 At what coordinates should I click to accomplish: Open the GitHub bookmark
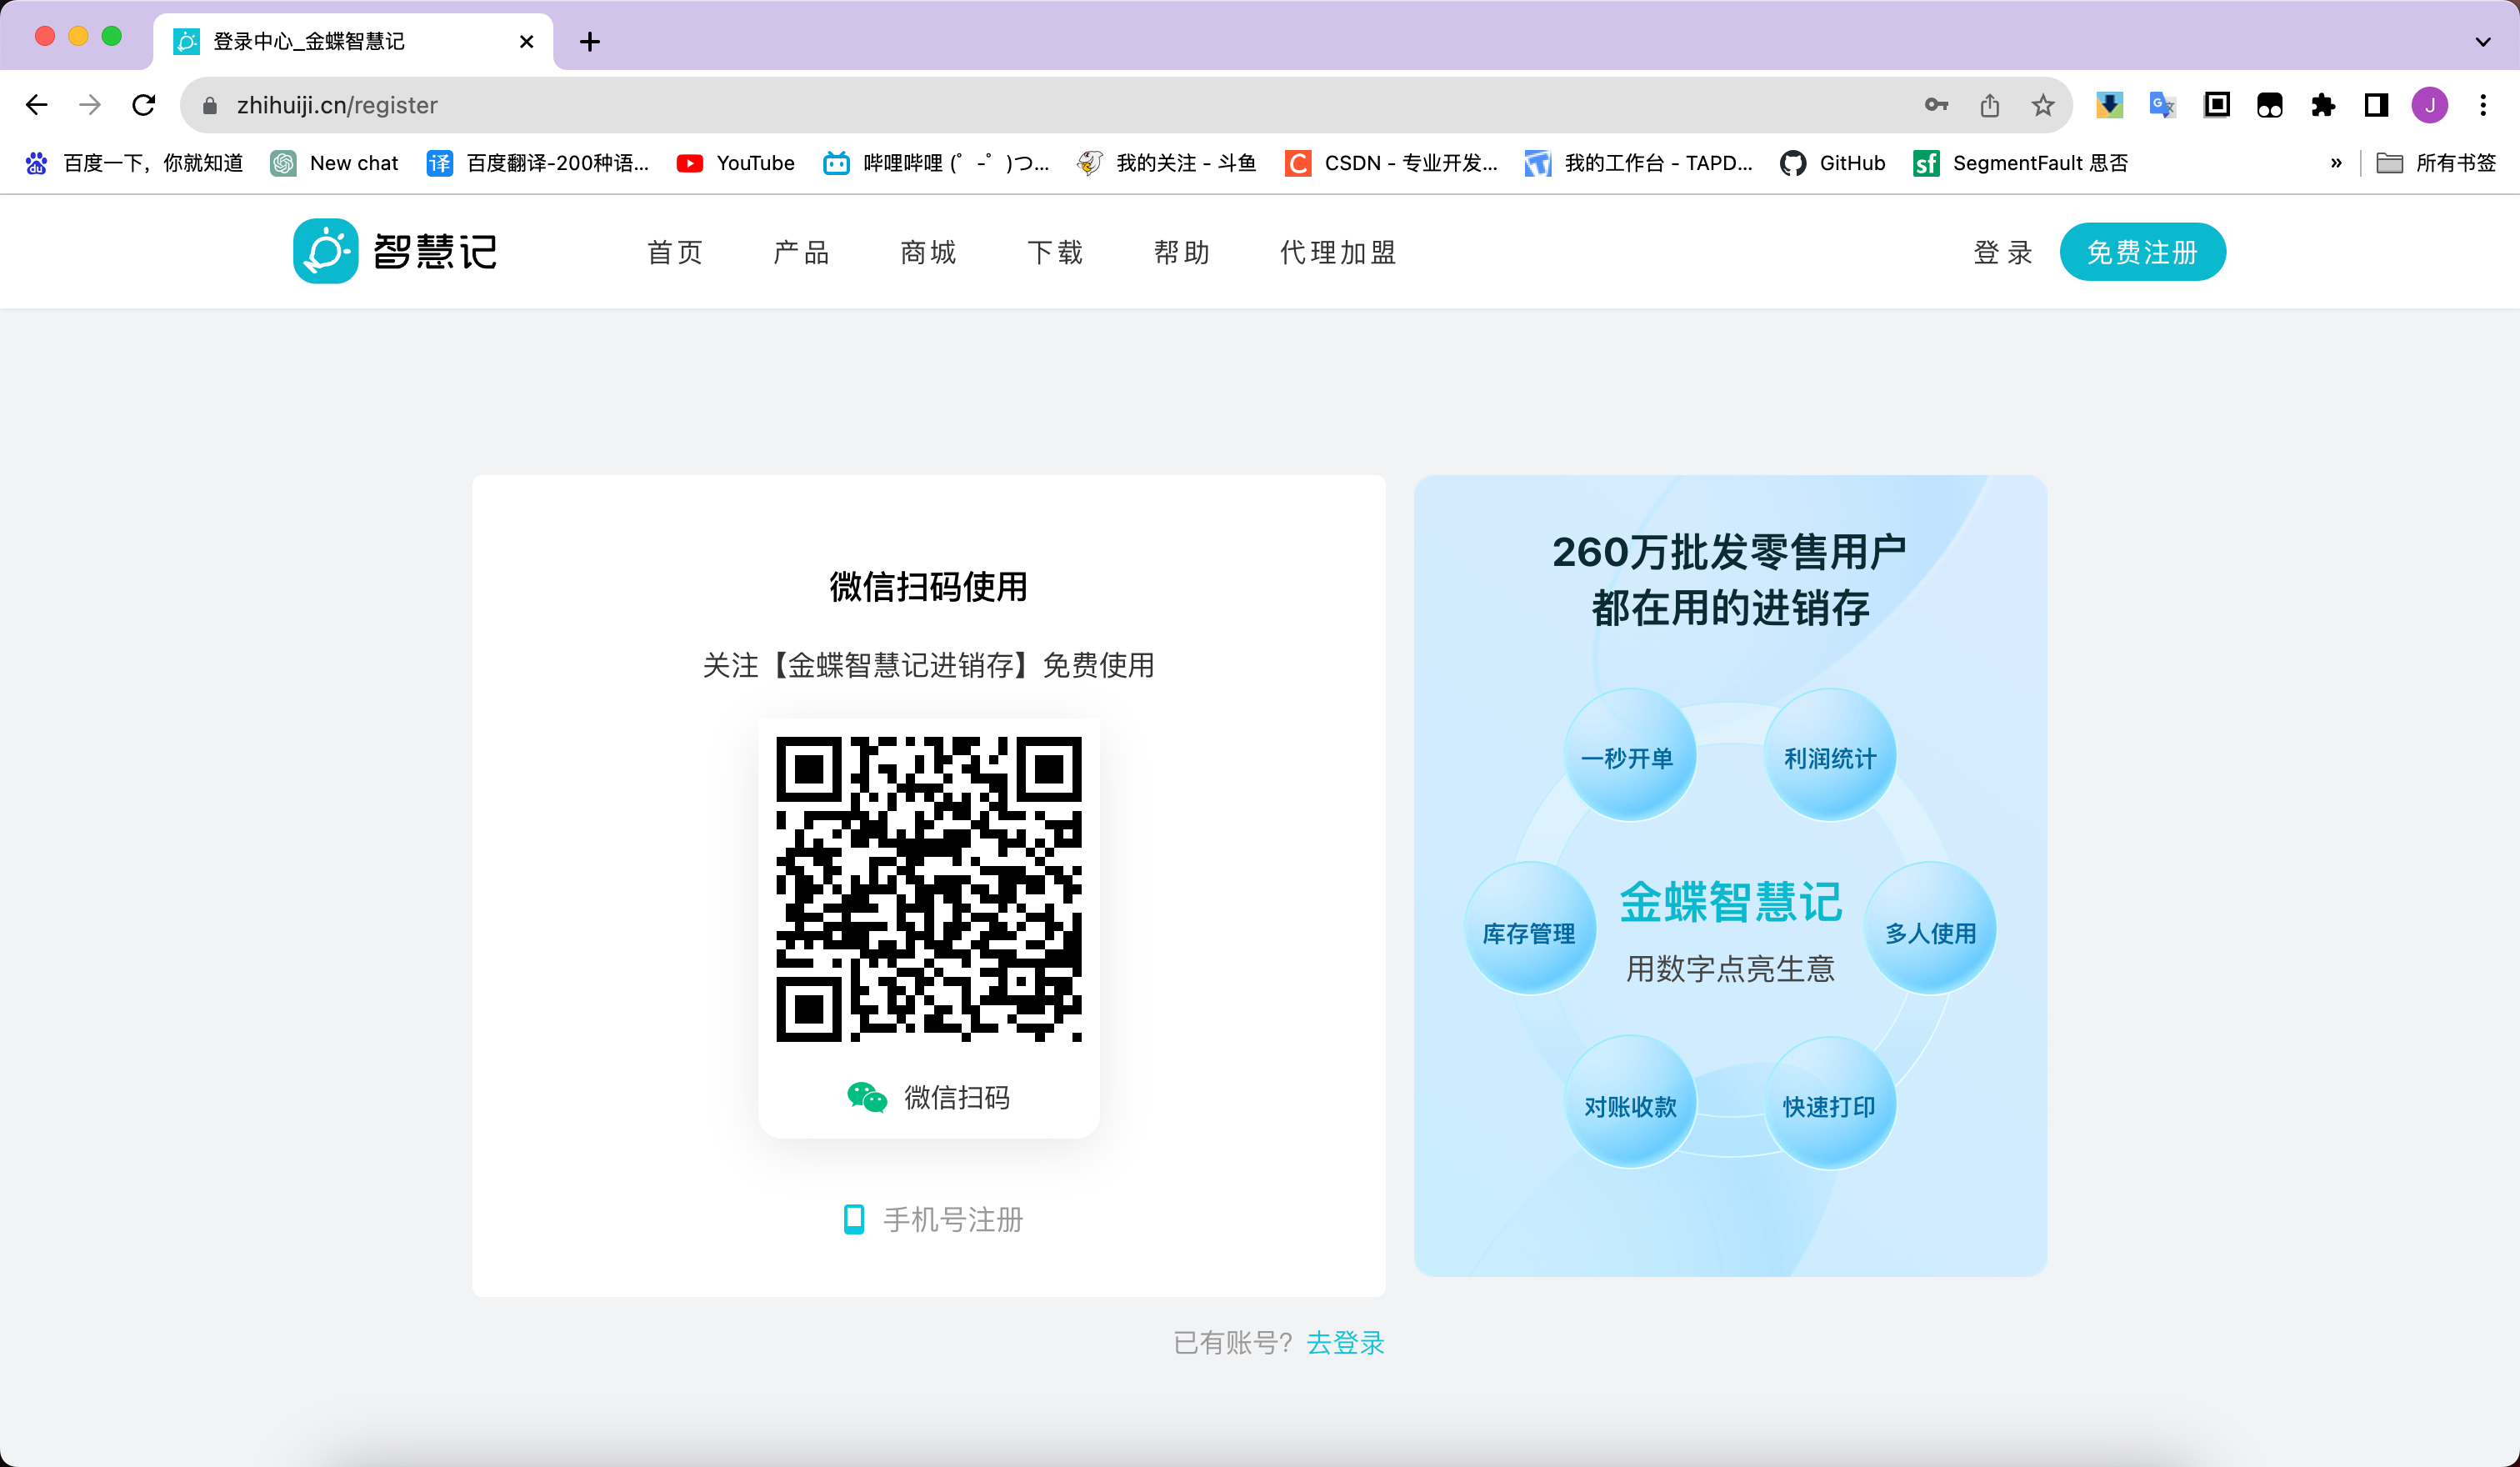[1832, 163]
